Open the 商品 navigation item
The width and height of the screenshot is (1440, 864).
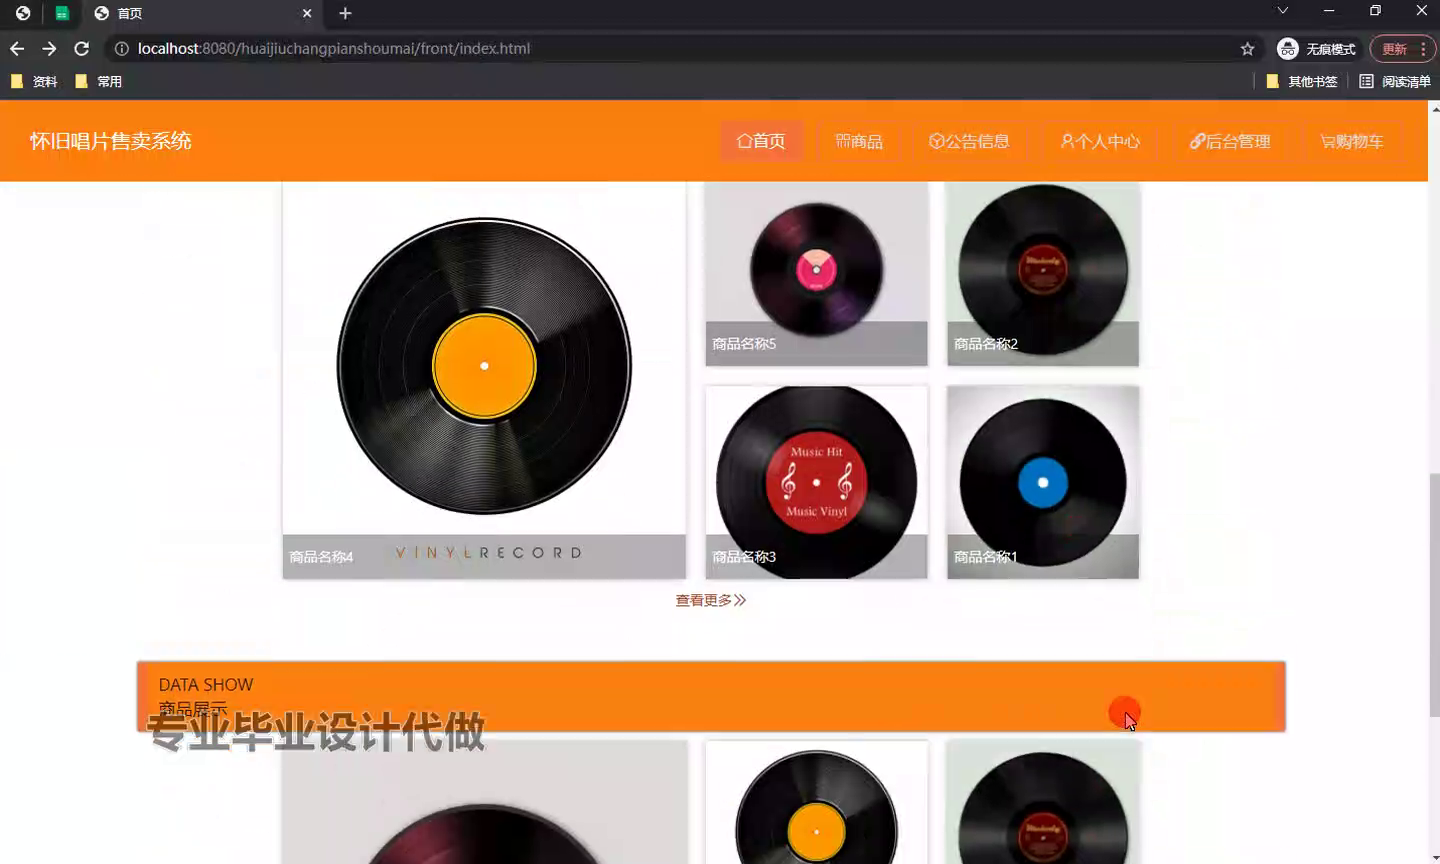(859, 141)
